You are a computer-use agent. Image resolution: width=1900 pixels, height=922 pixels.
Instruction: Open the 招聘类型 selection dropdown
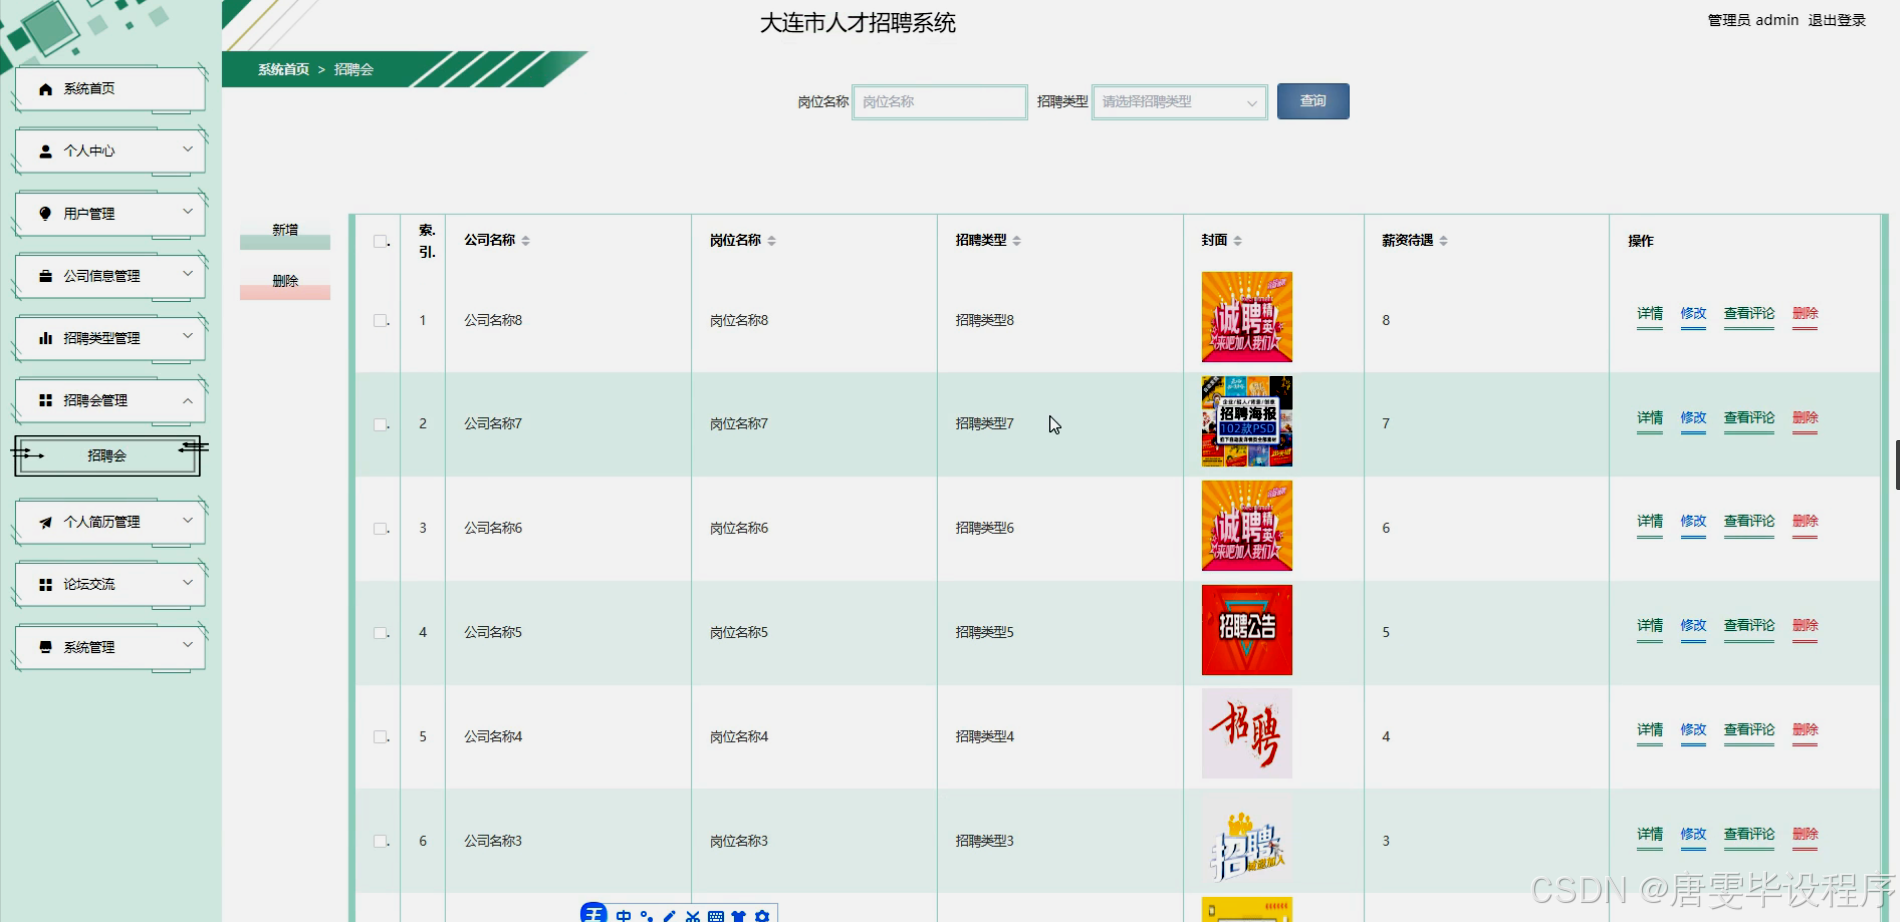coord(1180,102)
